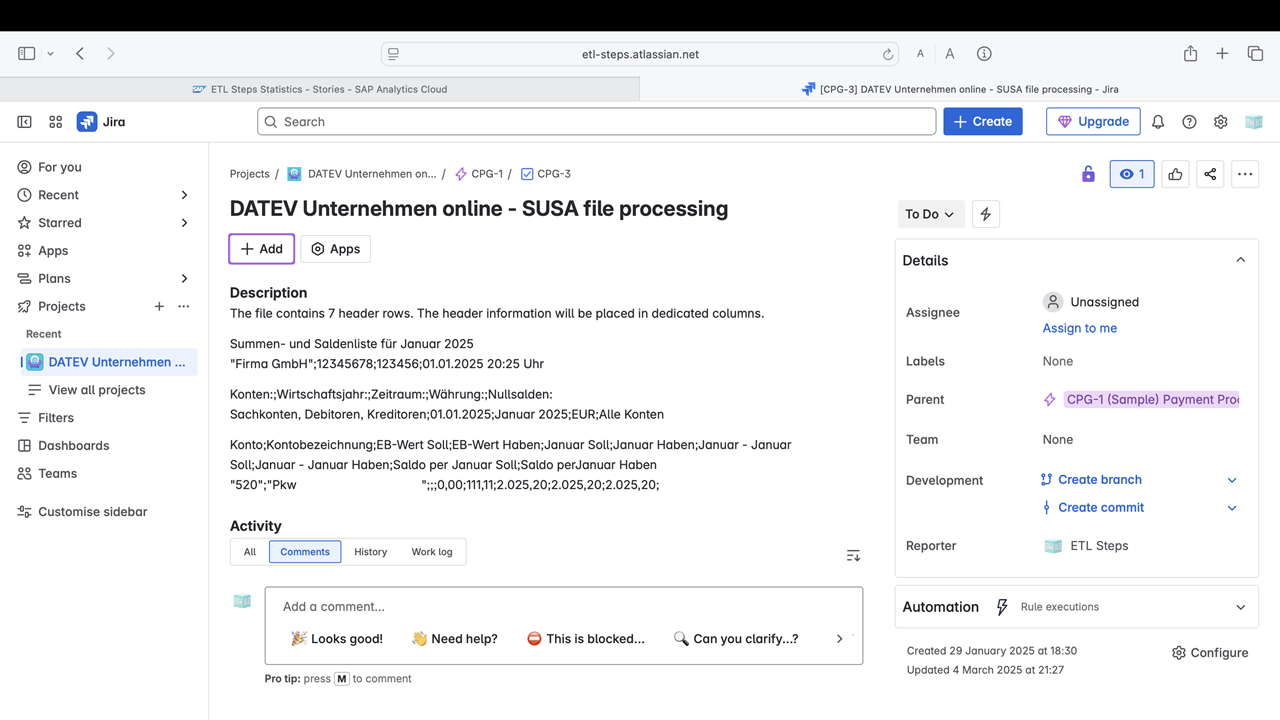Open the Work log tab
The height and width of the screenshot is (720, 1280).
(431, 551)
